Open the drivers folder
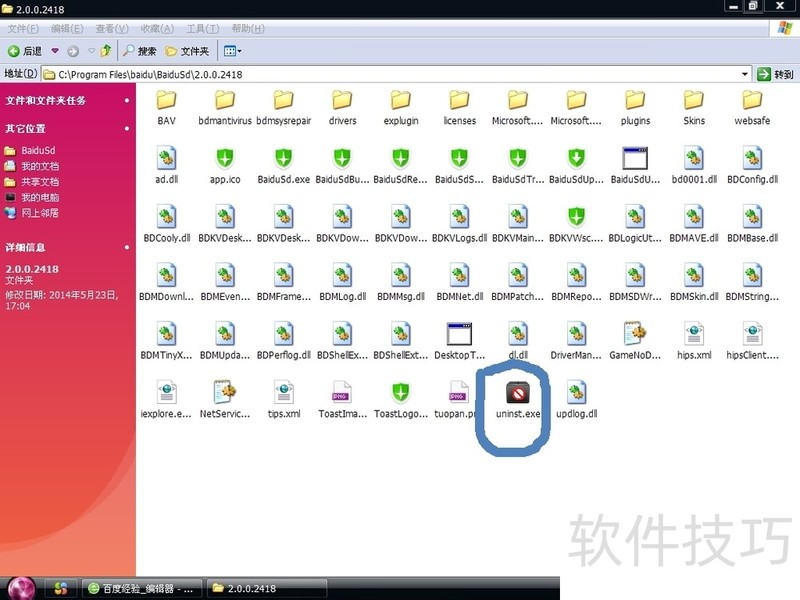 342,108
